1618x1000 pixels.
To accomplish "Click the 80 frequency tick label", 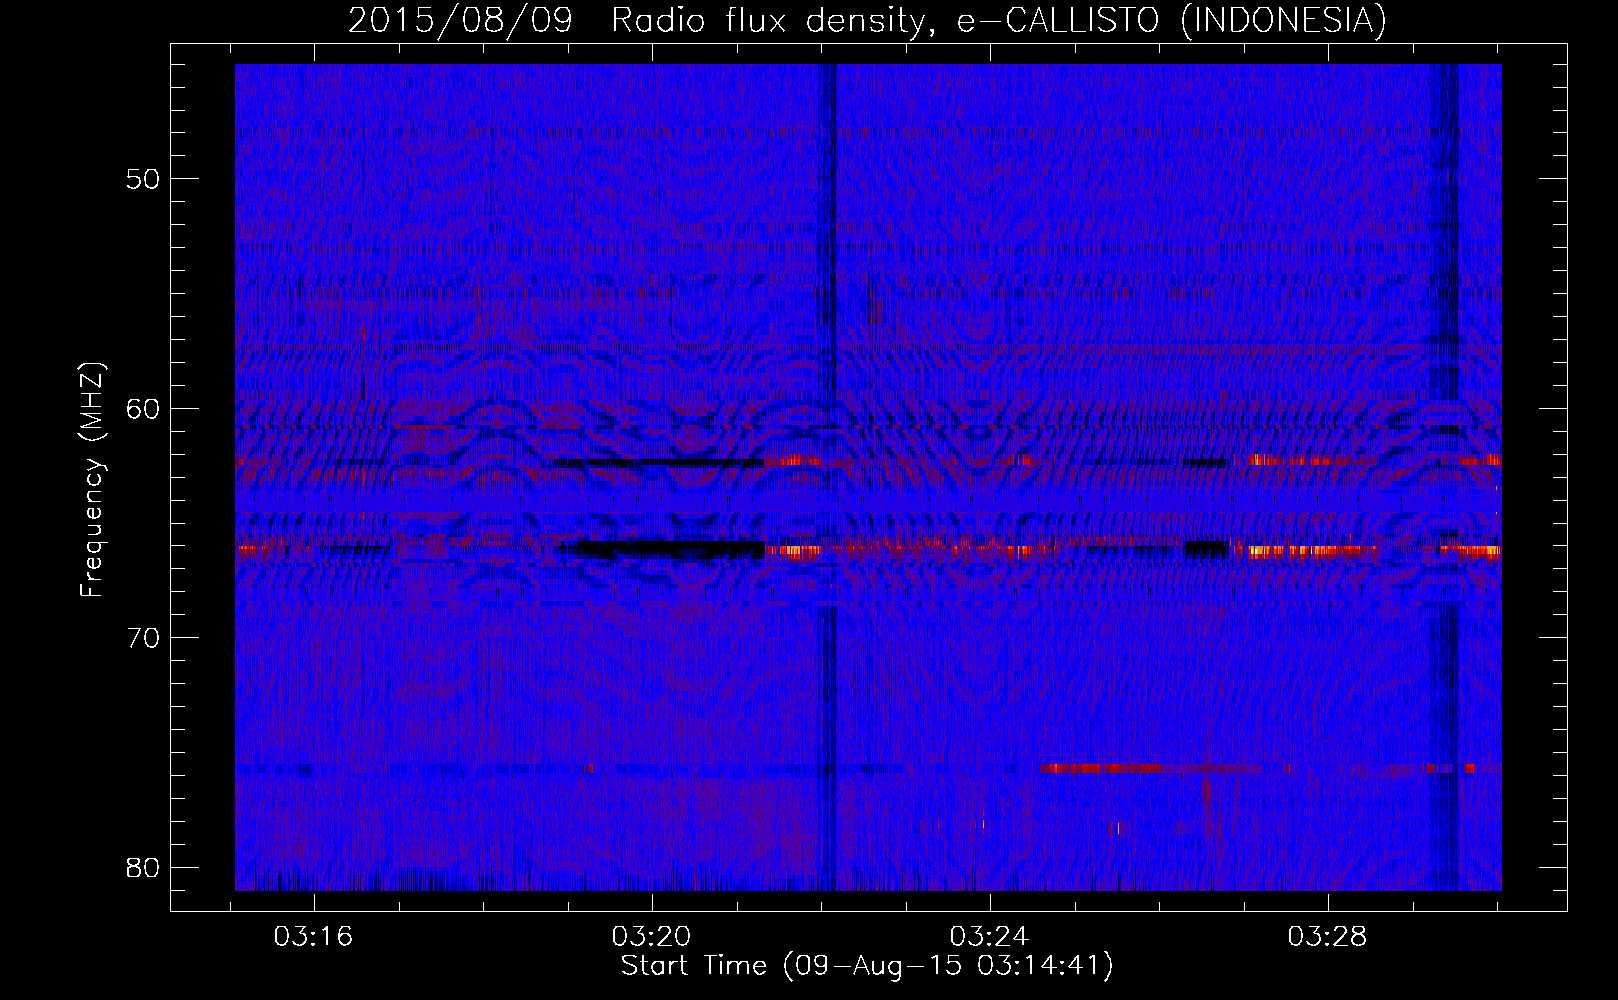I will tap(143, 867).
